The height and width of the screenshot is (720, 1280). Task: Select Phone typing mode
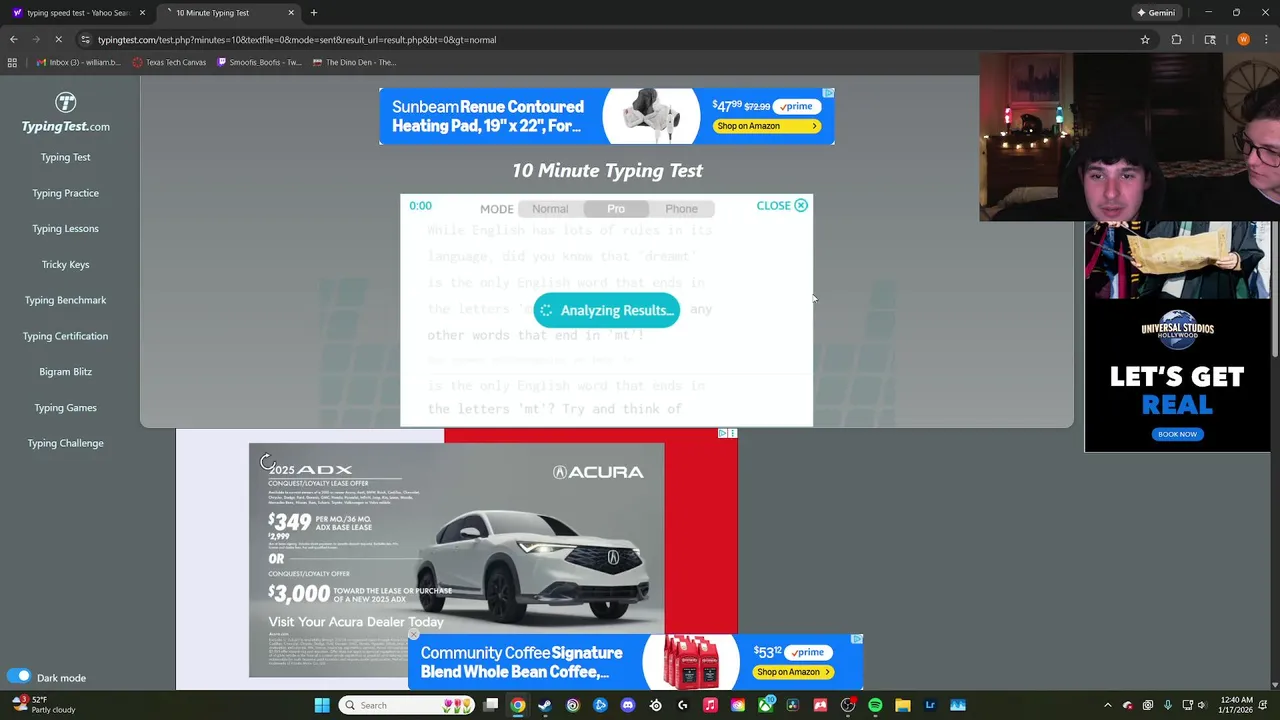coord(681,209)
